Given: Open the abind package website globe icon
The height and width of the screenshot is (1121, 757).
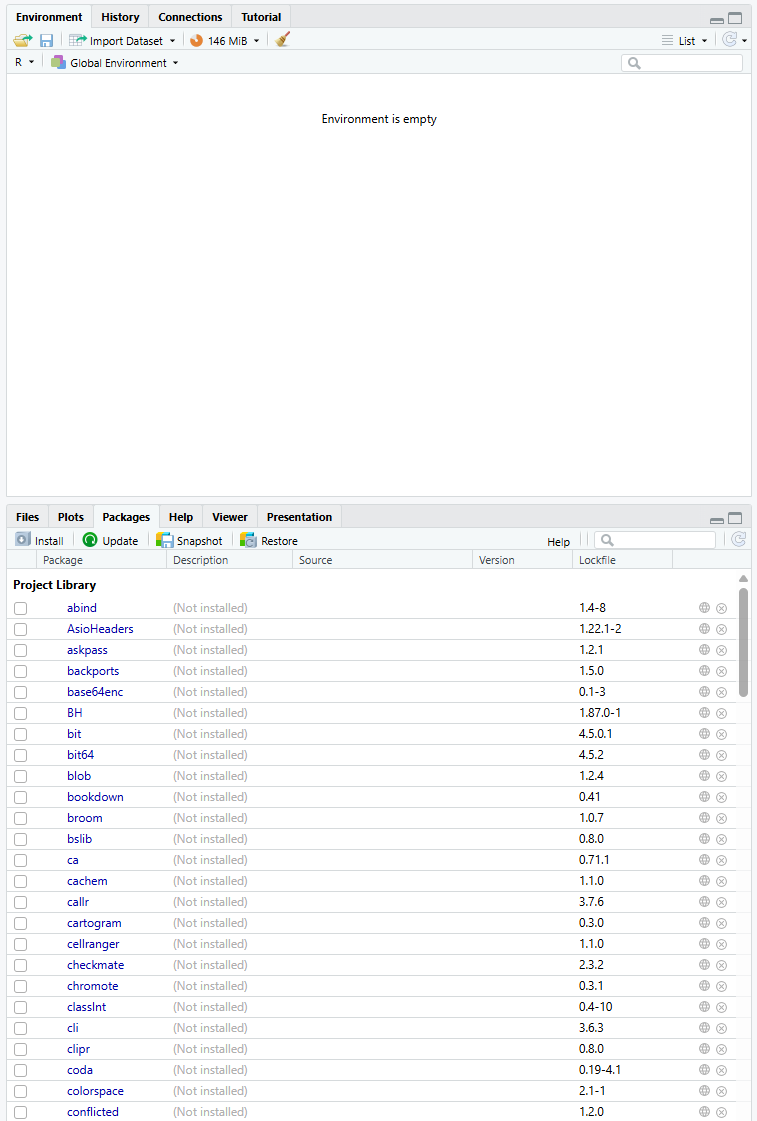Looking at the screenshot, I should [704, 608].
